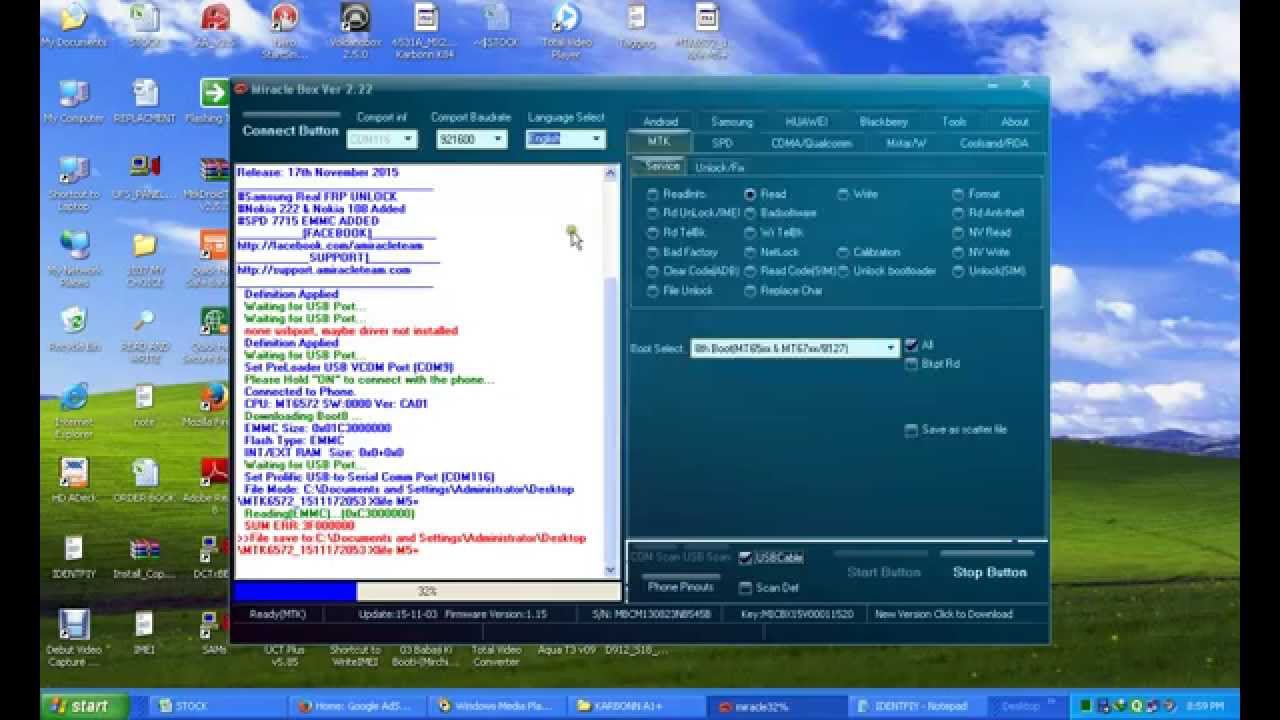Toggle the All checkbox
This screenshot has width=1280, height=720.
tap(911, 345)
